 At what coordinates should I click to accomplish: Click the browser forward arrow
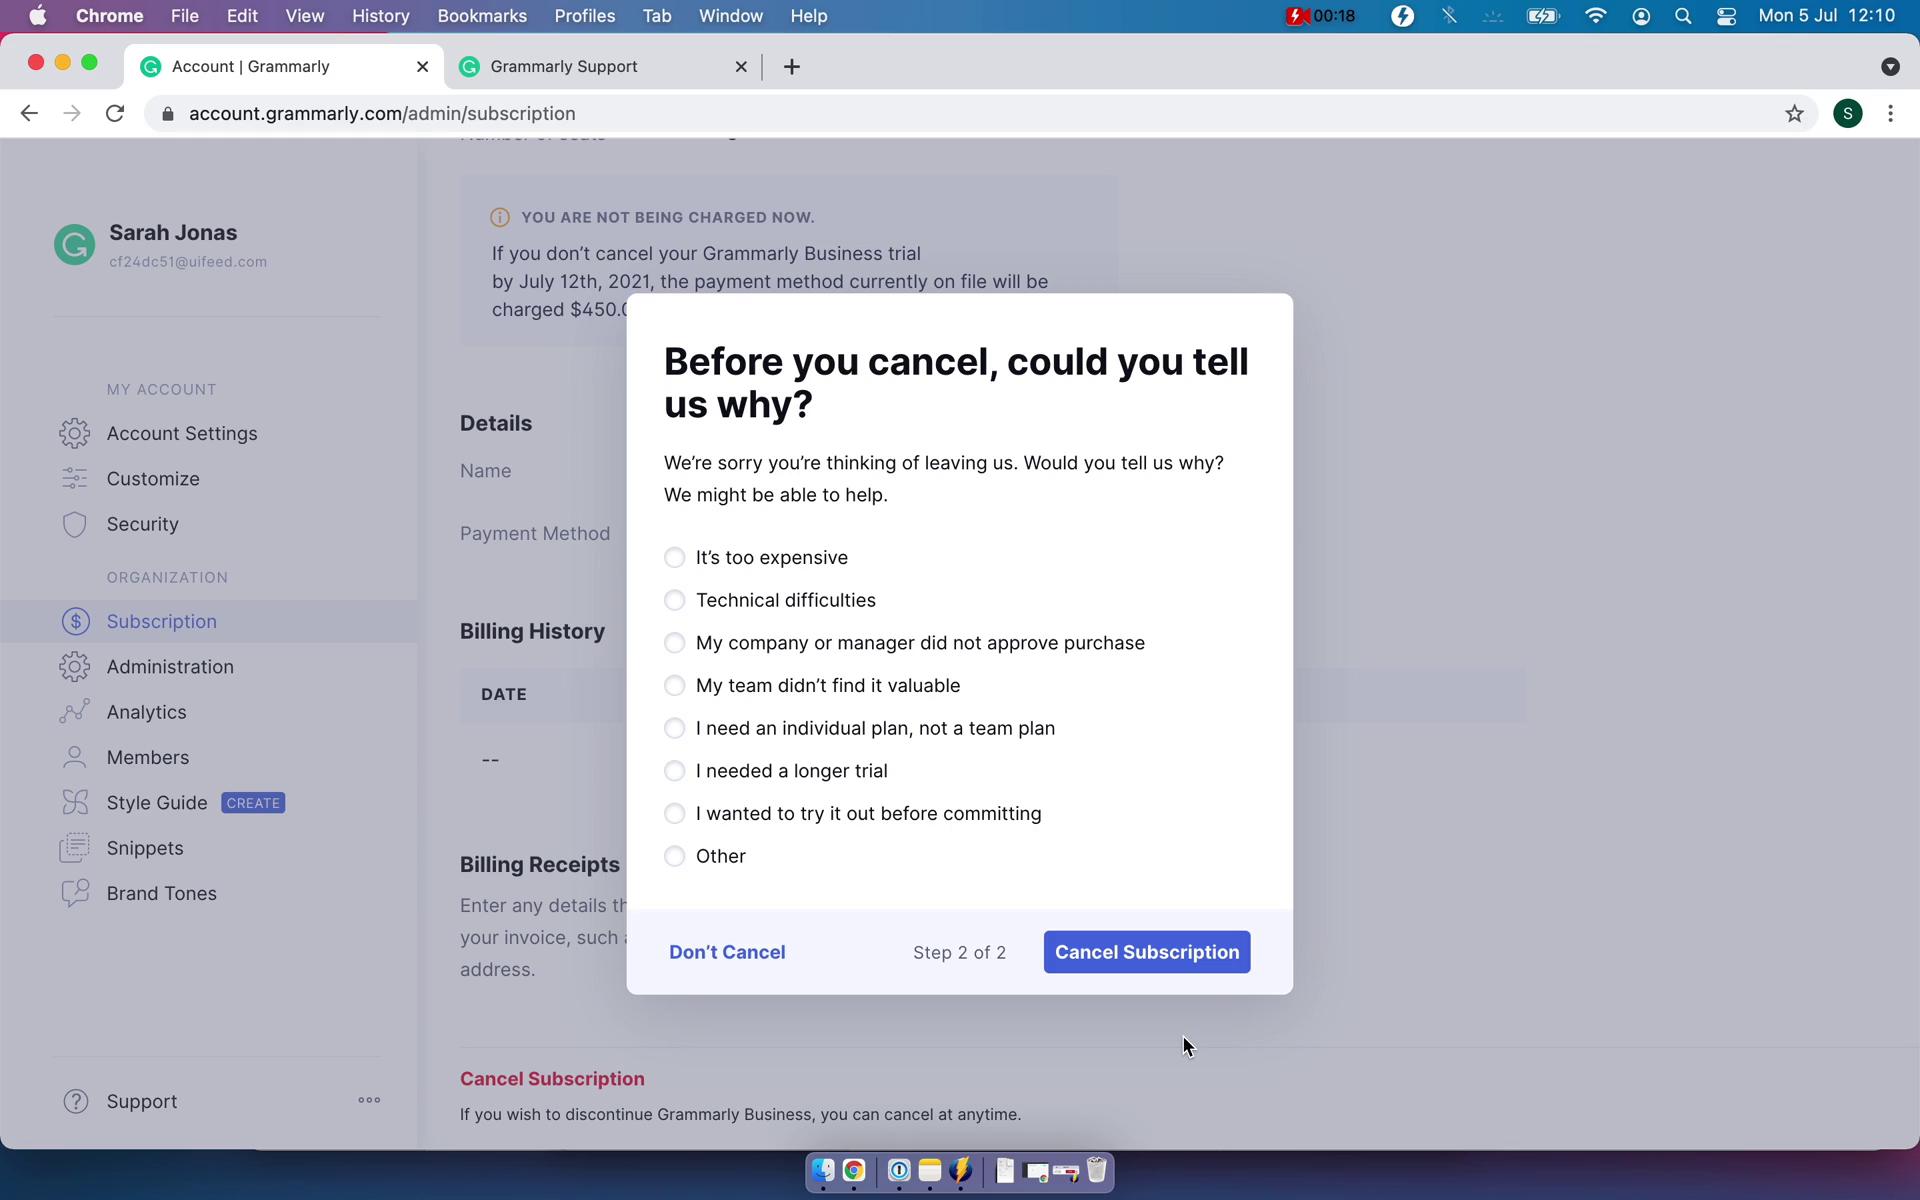point(71,114)
